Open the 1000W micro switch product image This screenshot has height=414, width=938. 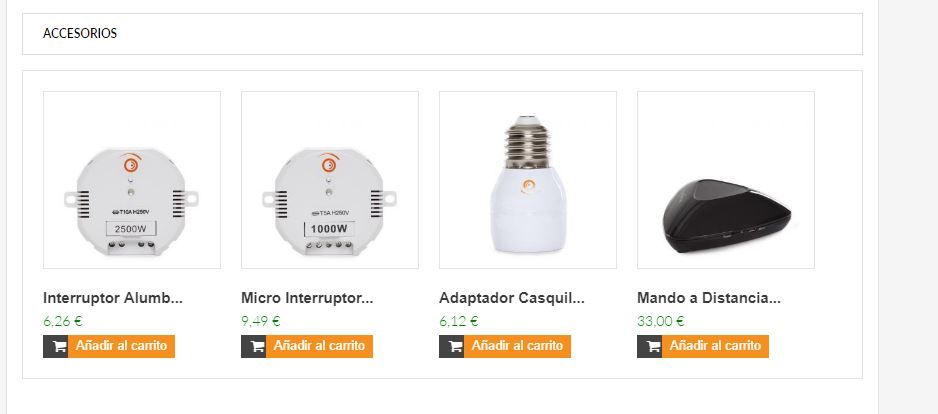click(330, 180)
